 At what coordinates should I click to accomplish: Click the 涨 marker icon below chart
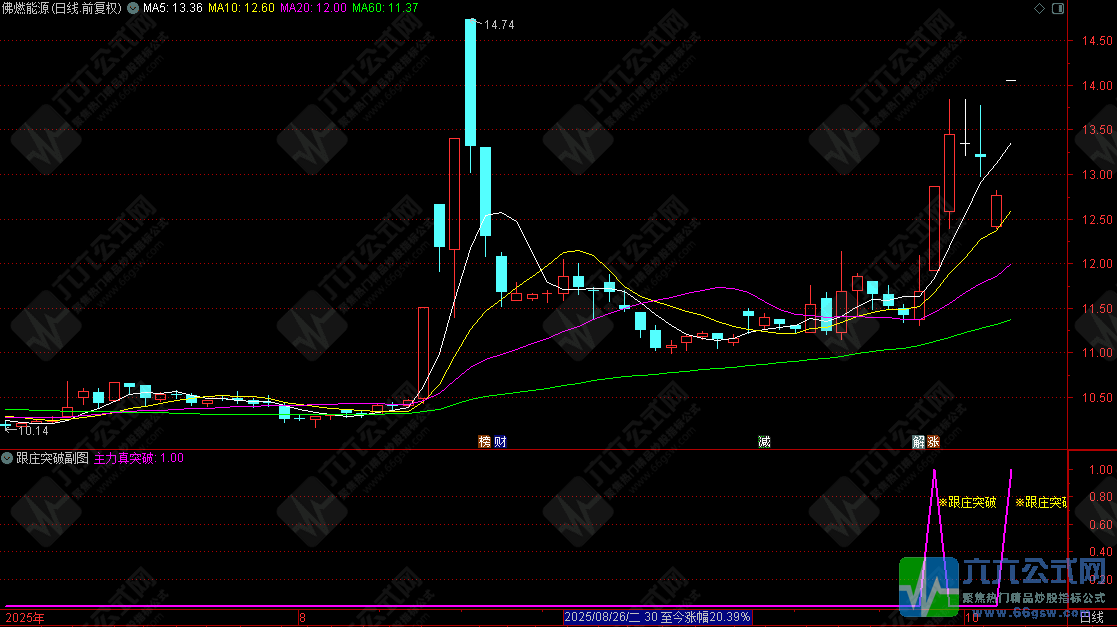tap(933, 441)
